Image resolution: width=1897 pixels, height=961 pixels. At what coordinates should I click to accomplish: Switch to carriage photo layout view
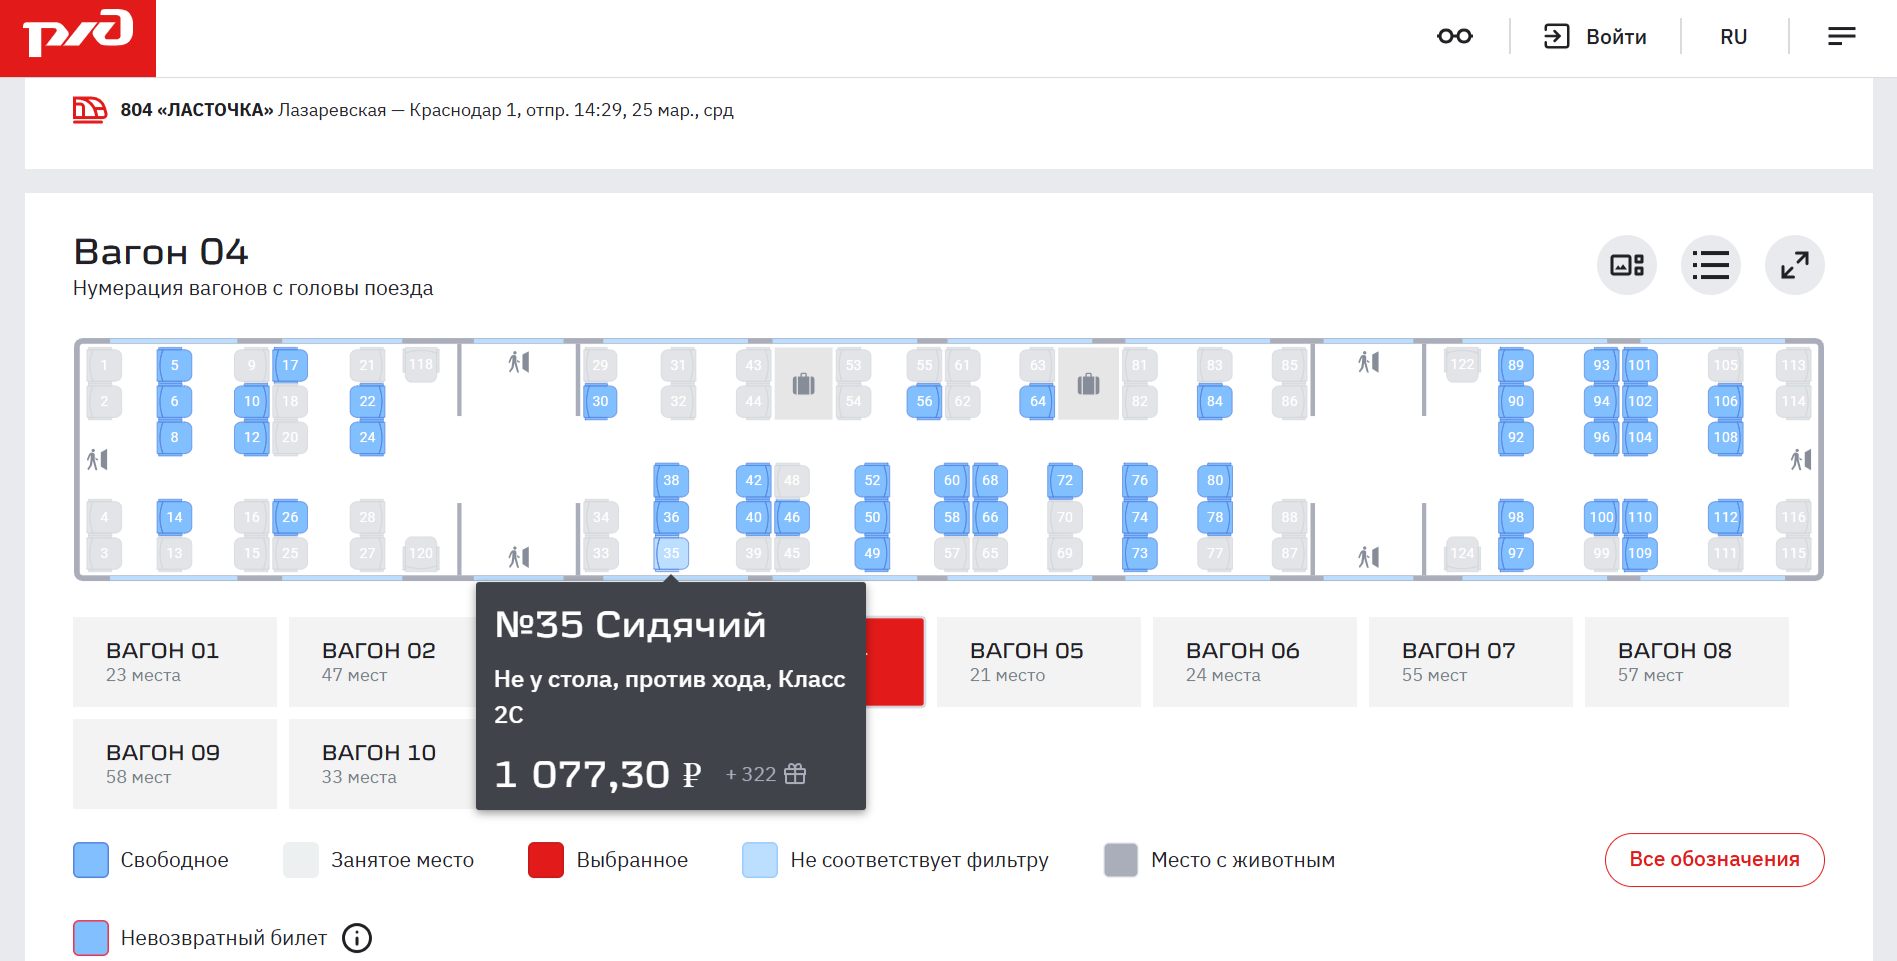(x=1626, y=265)
